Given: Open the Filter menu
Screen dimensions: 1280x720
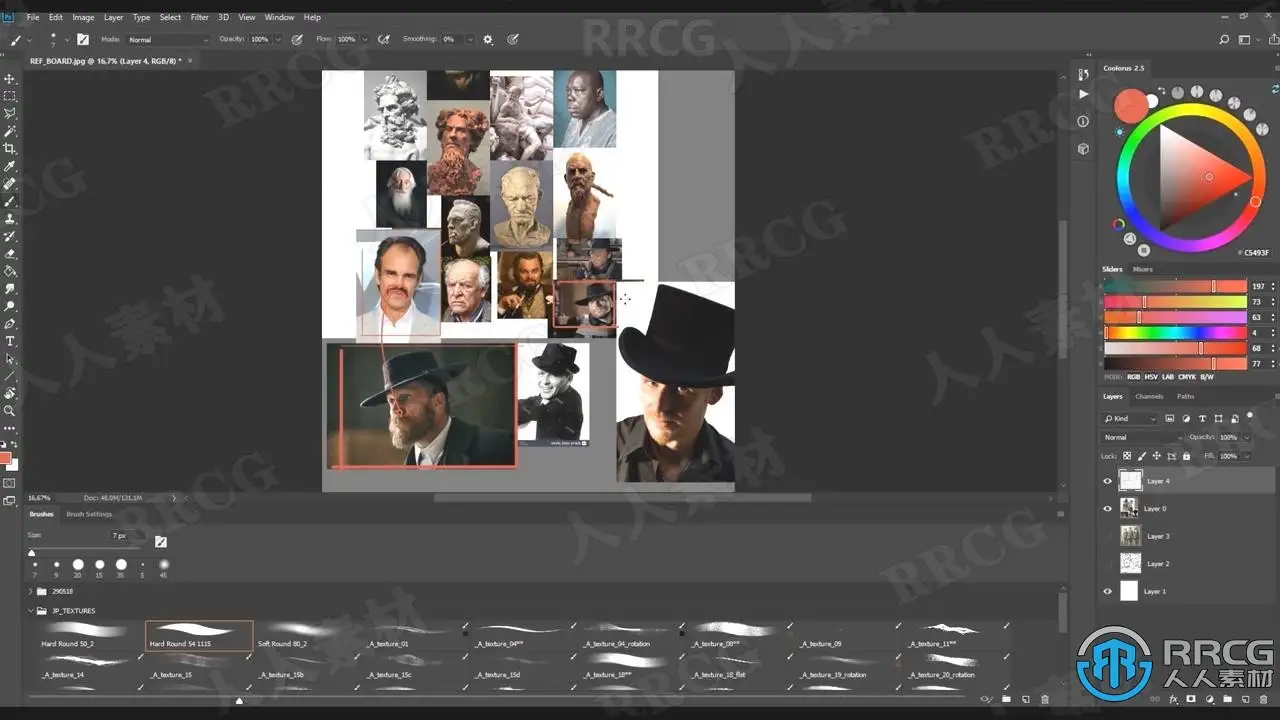Looking at the screenshot, I should [199, 17].
